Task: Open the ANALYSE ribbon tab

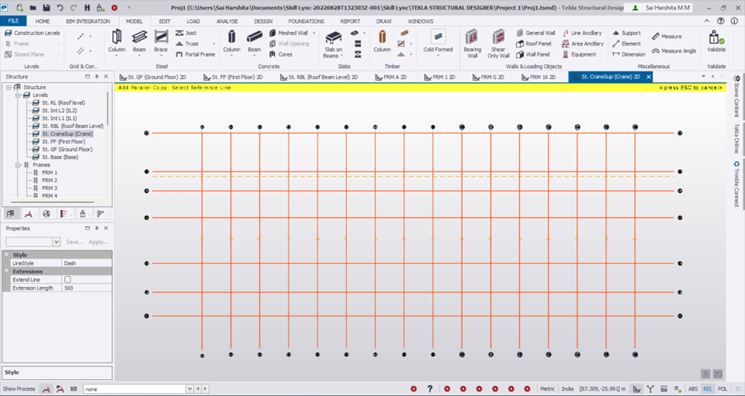Action: pos(227,21)
